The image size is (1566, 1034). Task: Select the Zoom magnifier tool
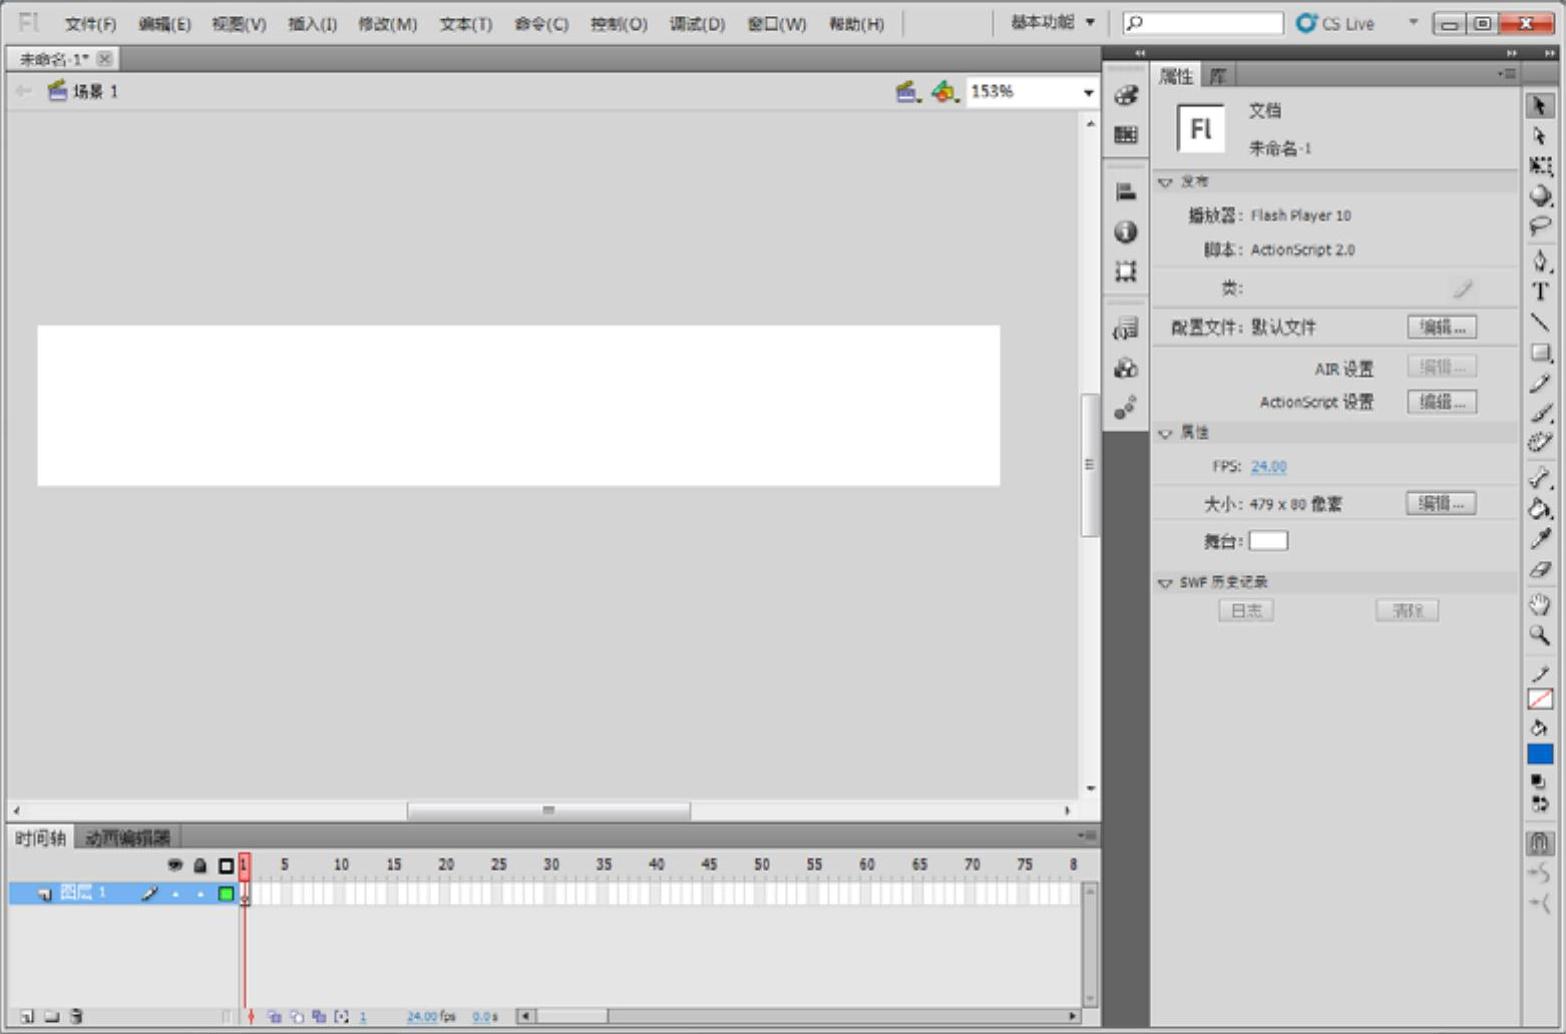1540,634
